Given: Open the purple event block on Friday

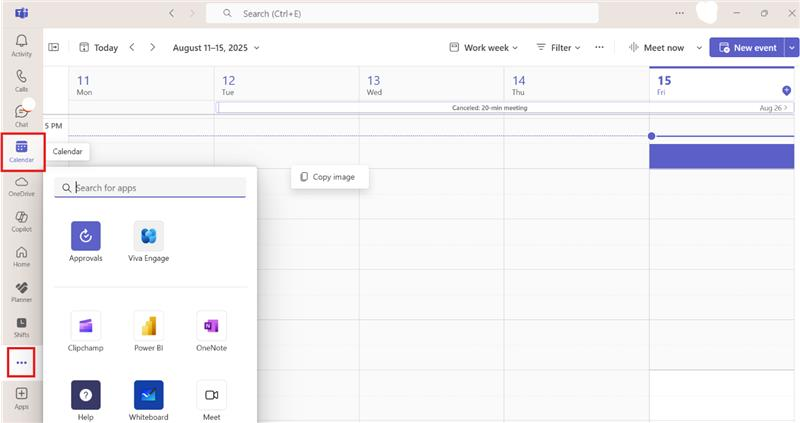Looking at the screenshot, I should (x=721, y=156).
